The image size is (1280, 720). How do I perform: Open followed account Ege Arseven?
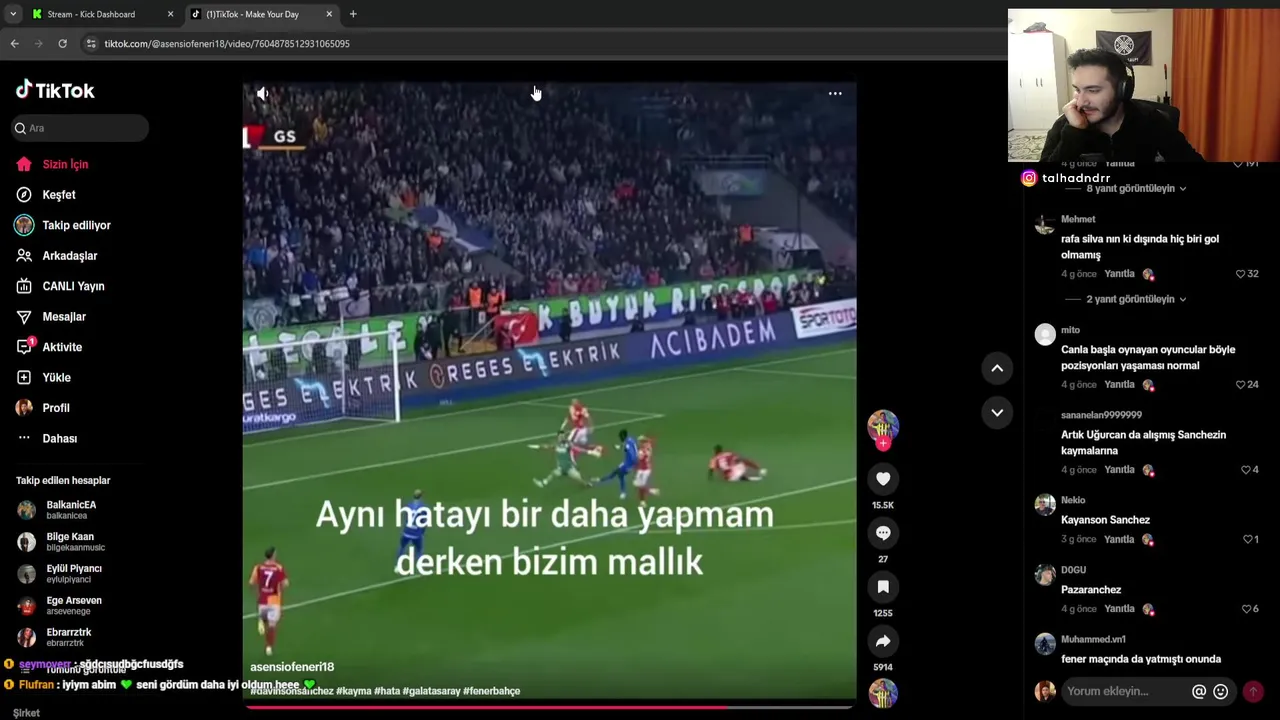point(73,606)
